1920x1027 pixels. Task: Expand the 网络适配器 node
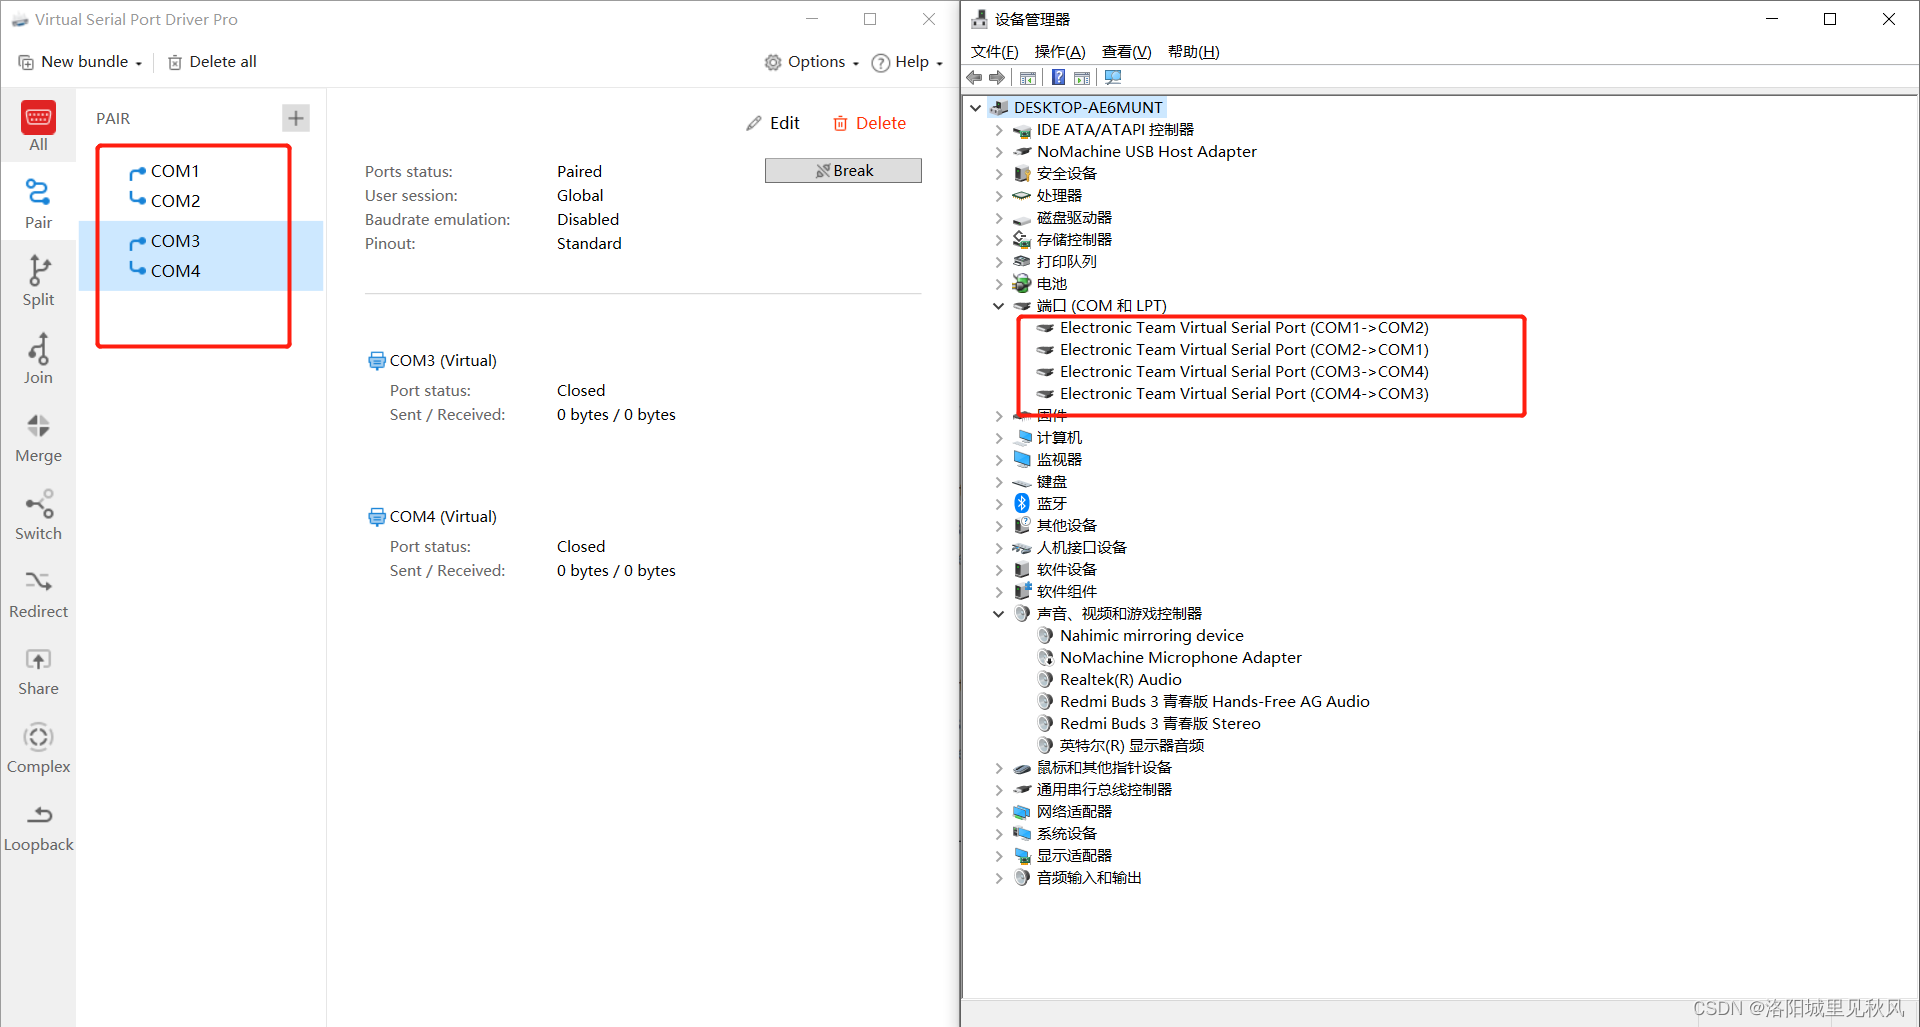click(998, 812)
